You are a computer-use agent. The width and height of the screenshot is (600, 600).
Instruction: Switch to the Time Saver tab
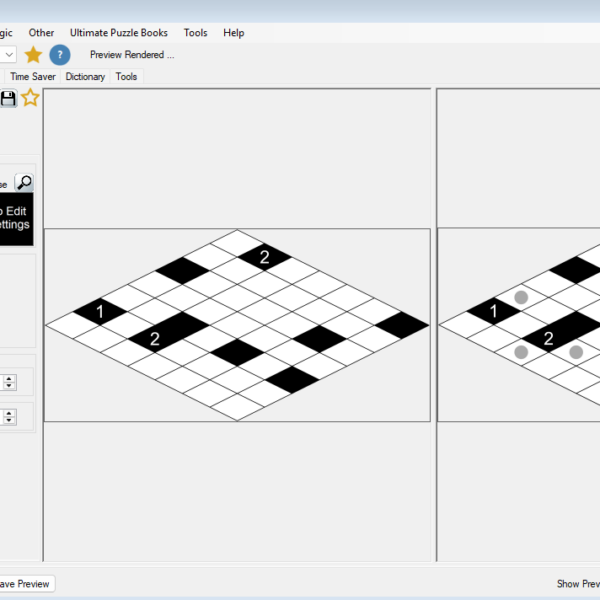(x=32, y=76)
